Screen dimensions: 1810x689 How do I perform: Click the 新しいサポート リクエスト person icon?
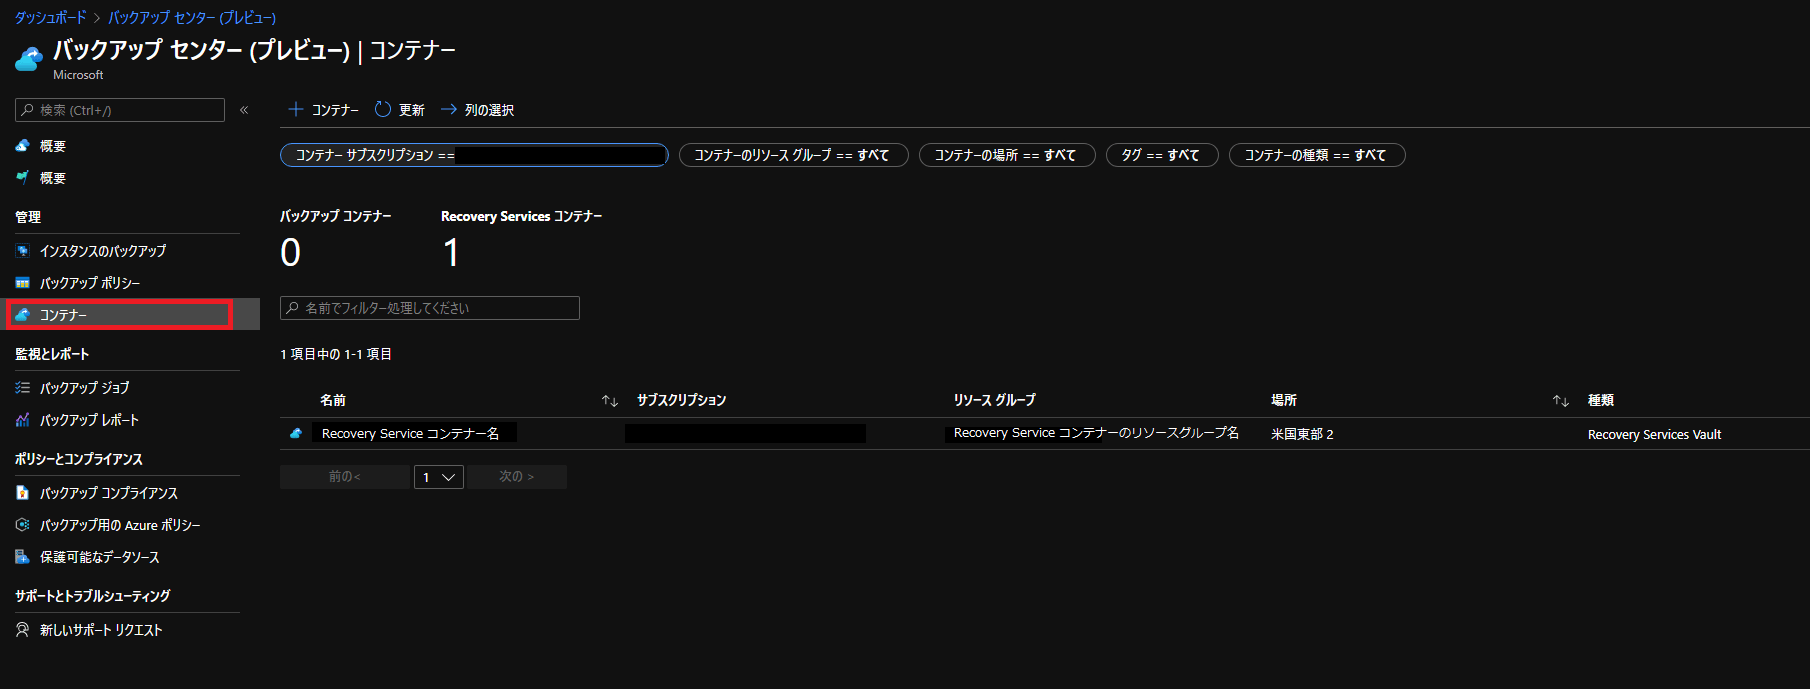tap(22, 630)
